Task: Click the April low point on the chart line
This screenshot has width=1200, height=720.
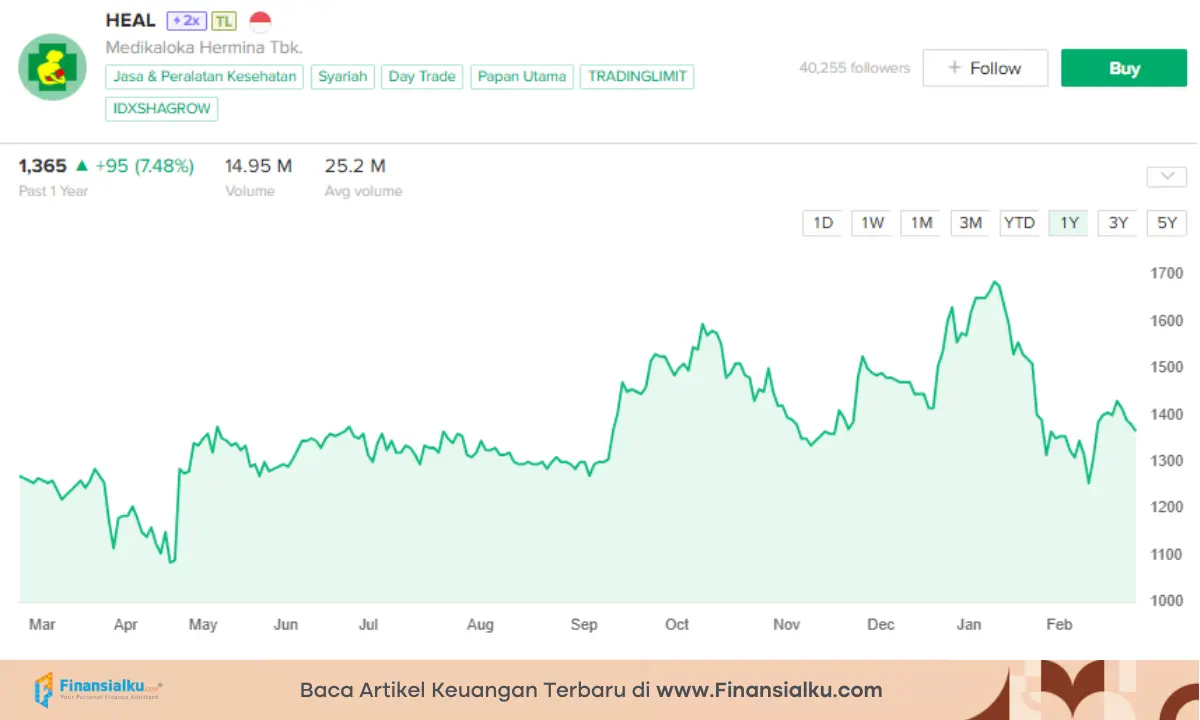Action: 171,561
